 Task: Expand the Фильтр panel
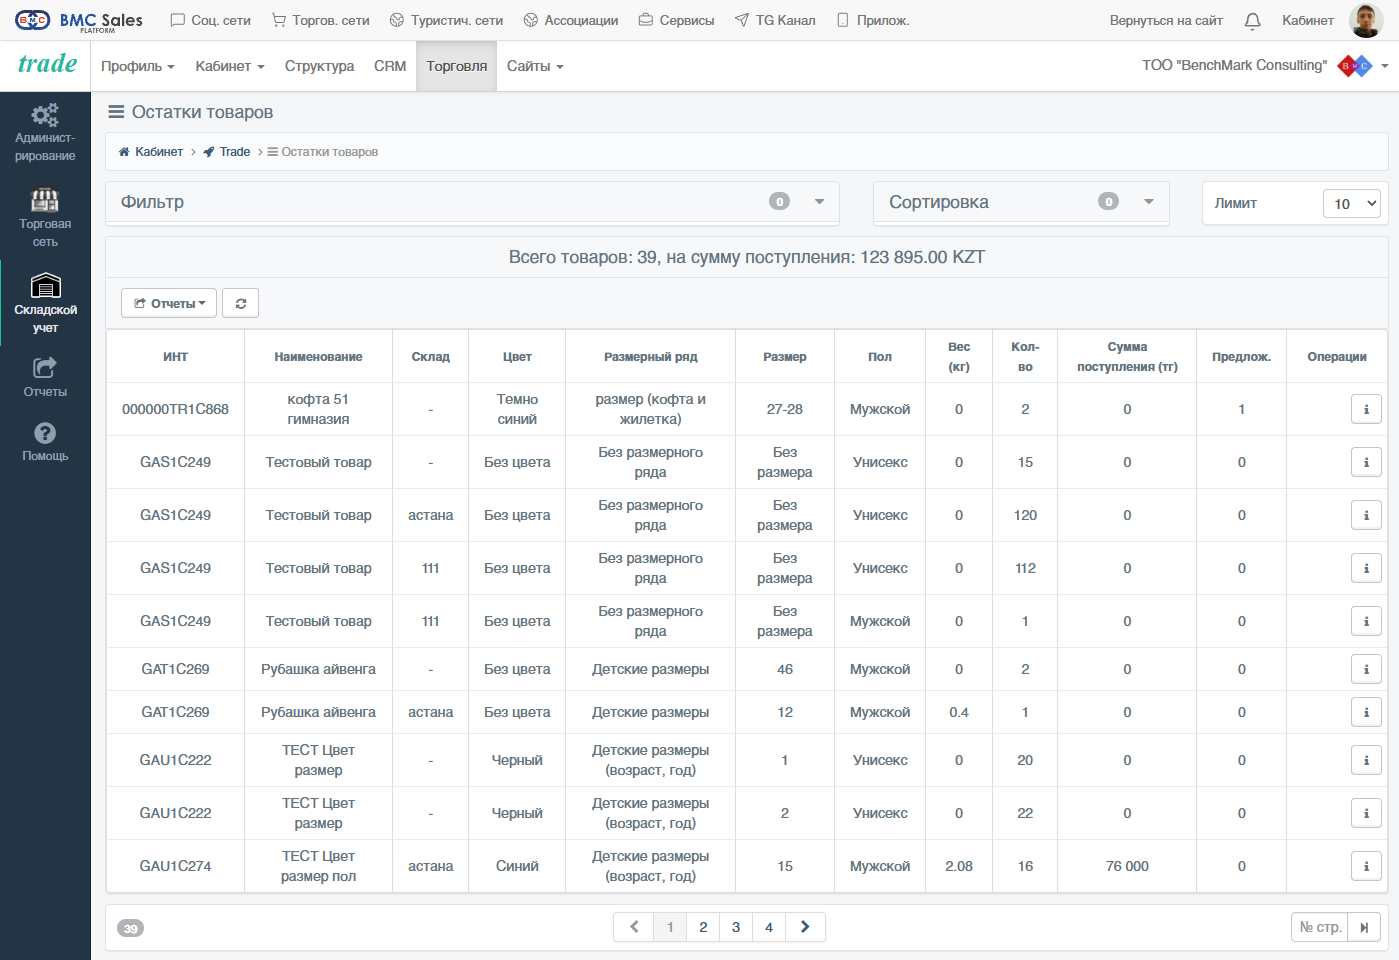(472, 202)
